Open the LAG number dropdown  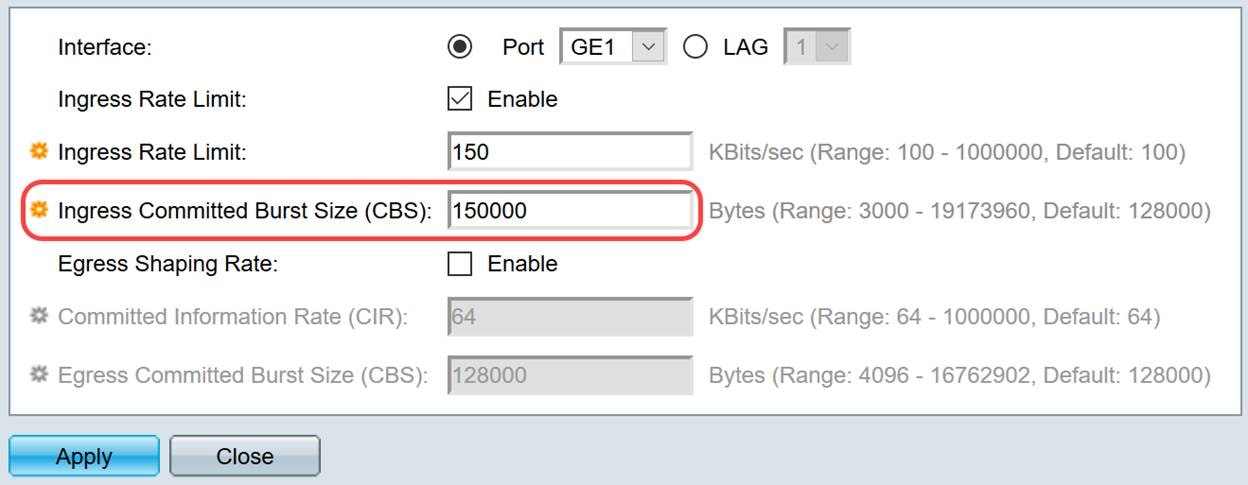[x=818, y=47]
